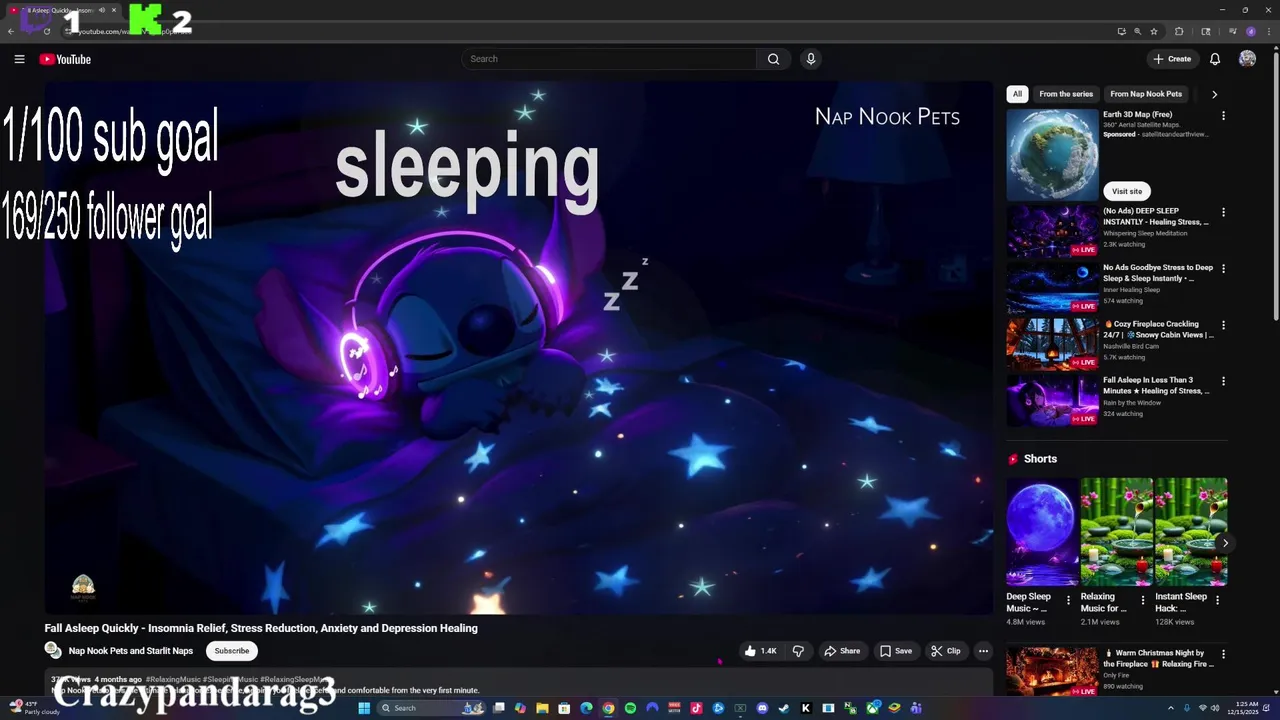The width and height of the screenshot is (1280, 720).
Task: Open more actions for the video
Action: click(983, 651)
